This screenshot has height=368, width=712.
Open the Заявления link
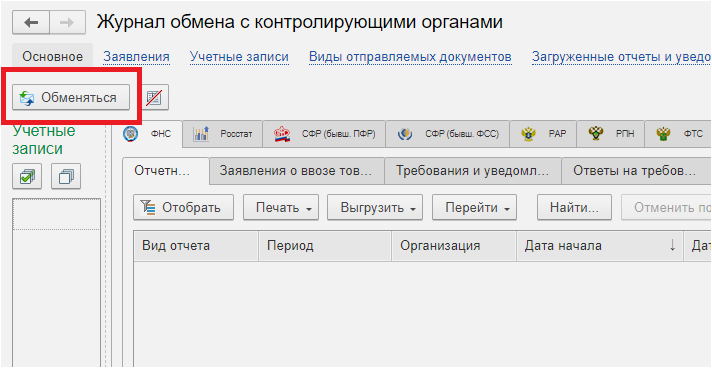pyautogui.click(x=137, y=57)
